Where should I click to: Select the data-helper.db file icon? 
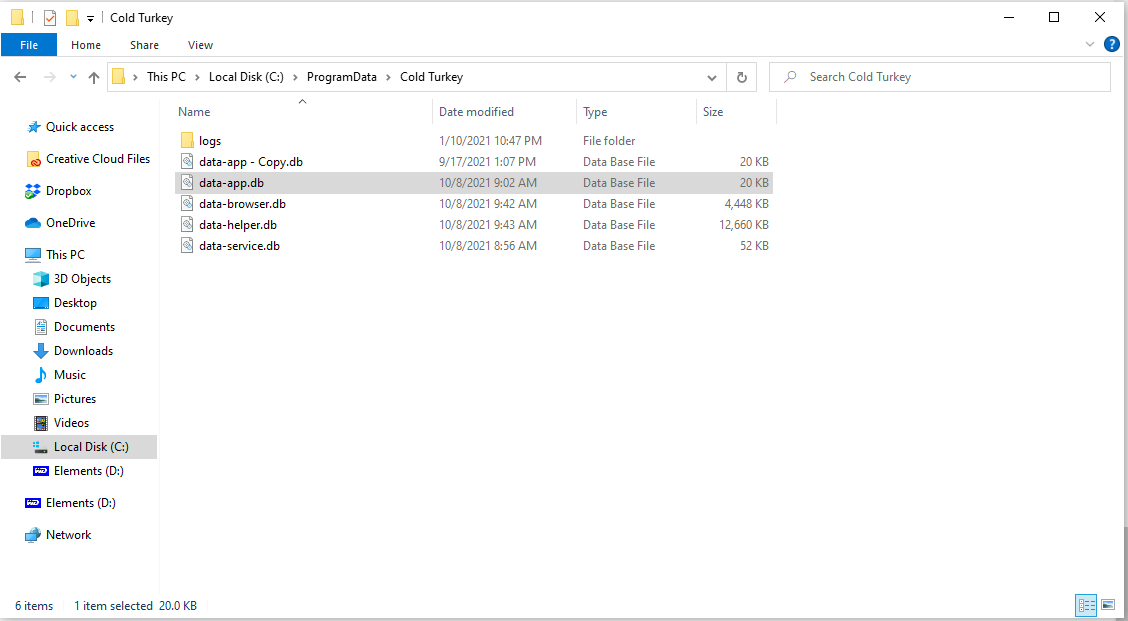tap(187, 225)
